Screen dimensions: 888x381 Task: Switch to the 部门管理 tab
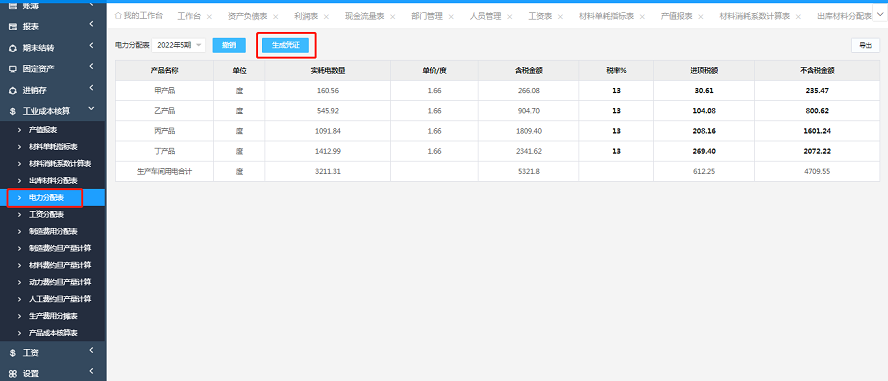(x=427, y=16)
